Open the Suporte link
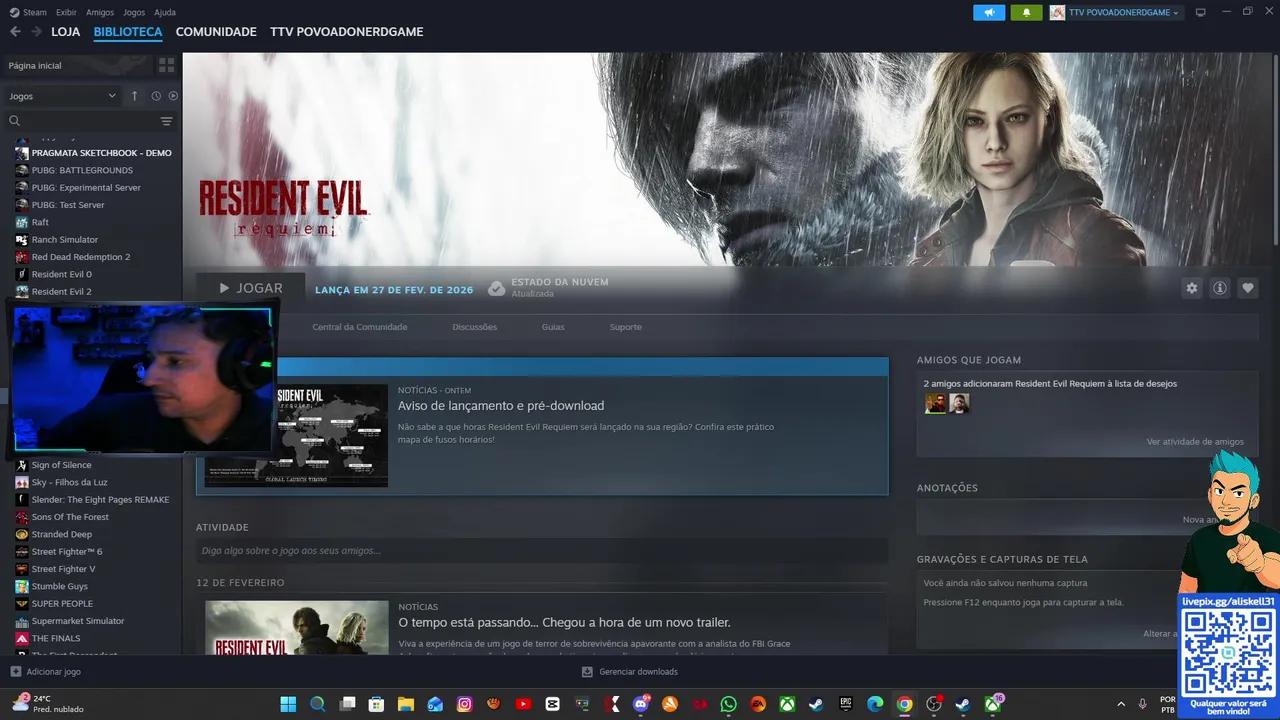The image size is (1280, 720). pyautogui.click(x=626, y=327)
